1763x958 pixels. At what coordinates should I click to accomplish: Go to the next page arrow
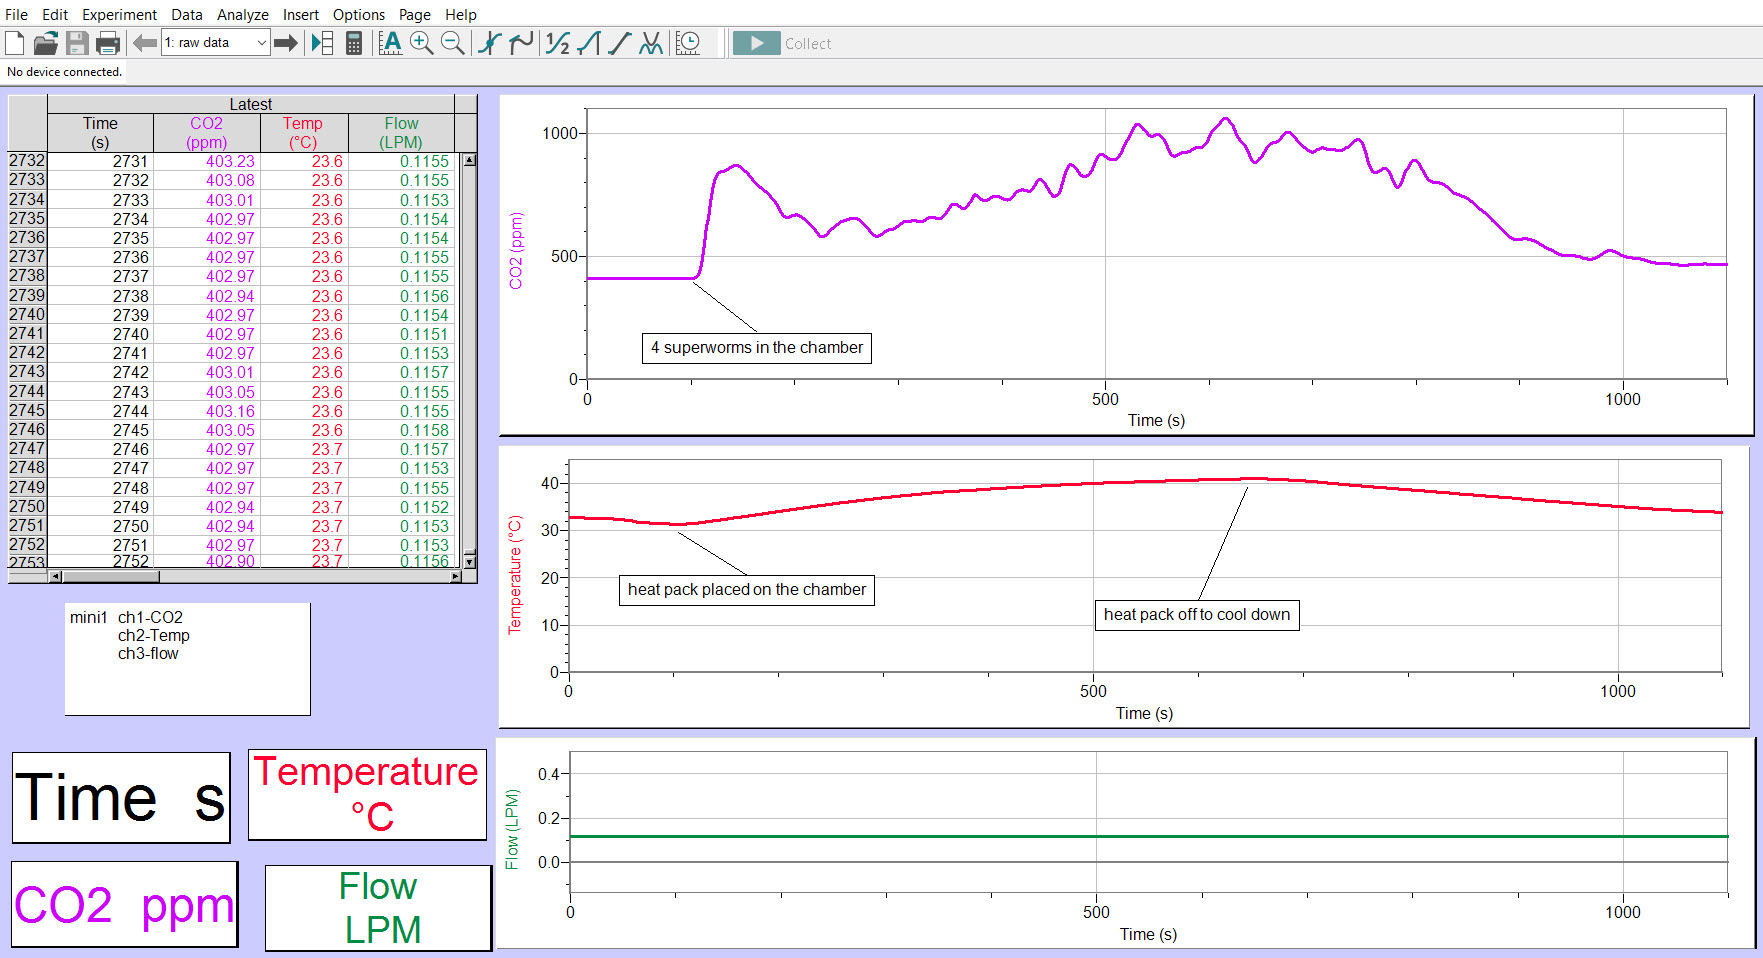pyautogui.click(x=286, y=43)
